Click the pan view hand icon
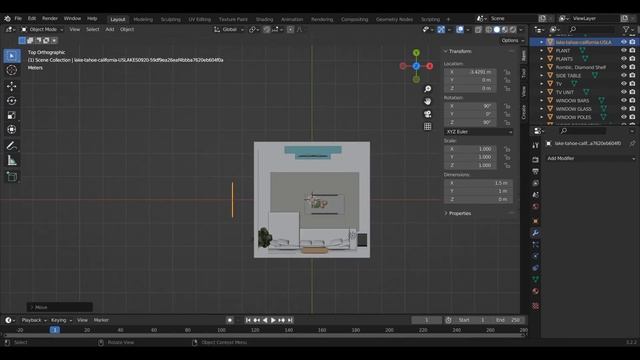Screen dimensions: 640x360 427,101
